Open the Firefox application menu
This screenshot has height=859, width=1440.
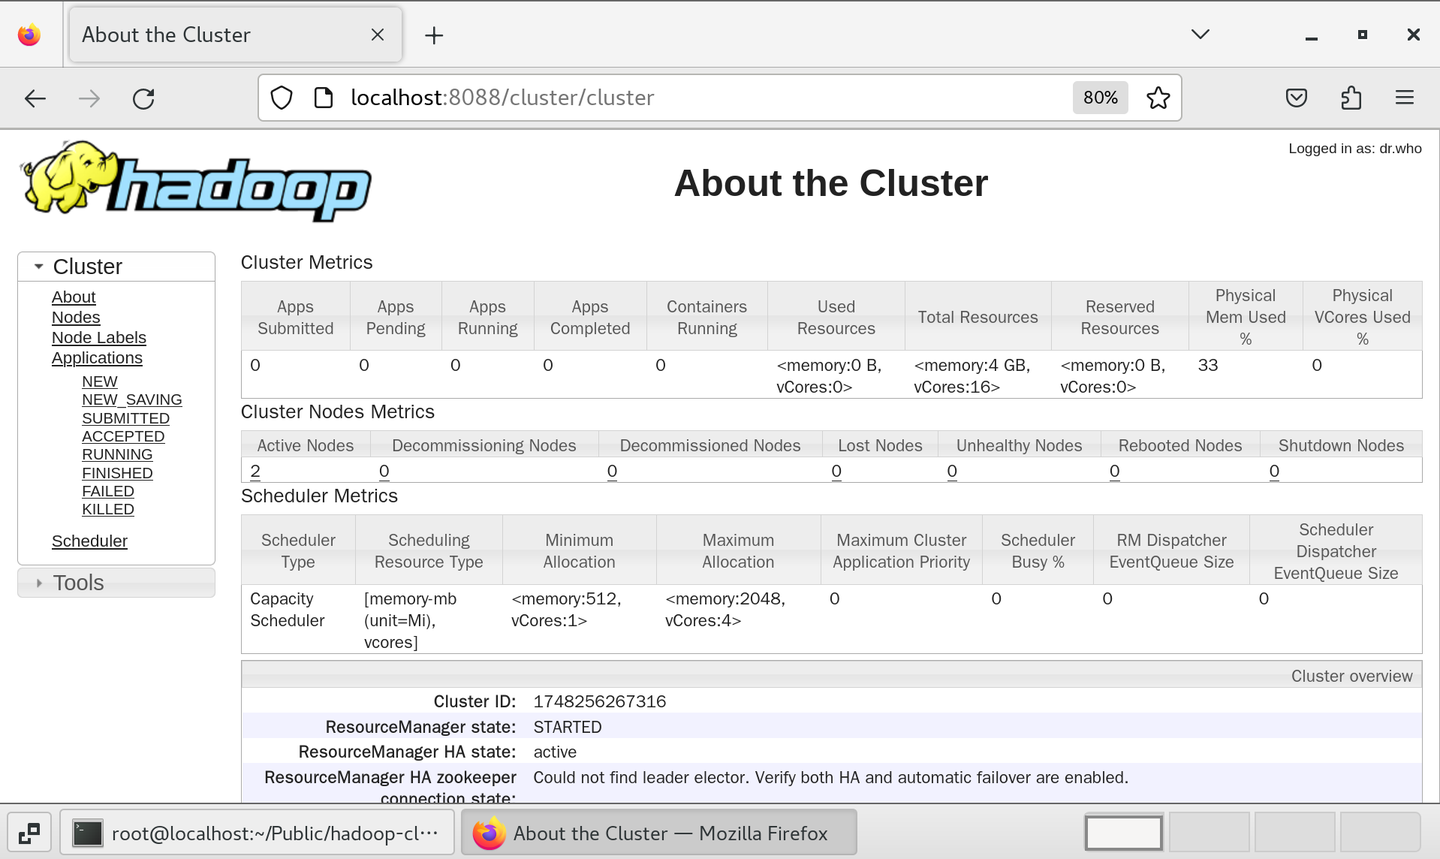[1405, 97]
